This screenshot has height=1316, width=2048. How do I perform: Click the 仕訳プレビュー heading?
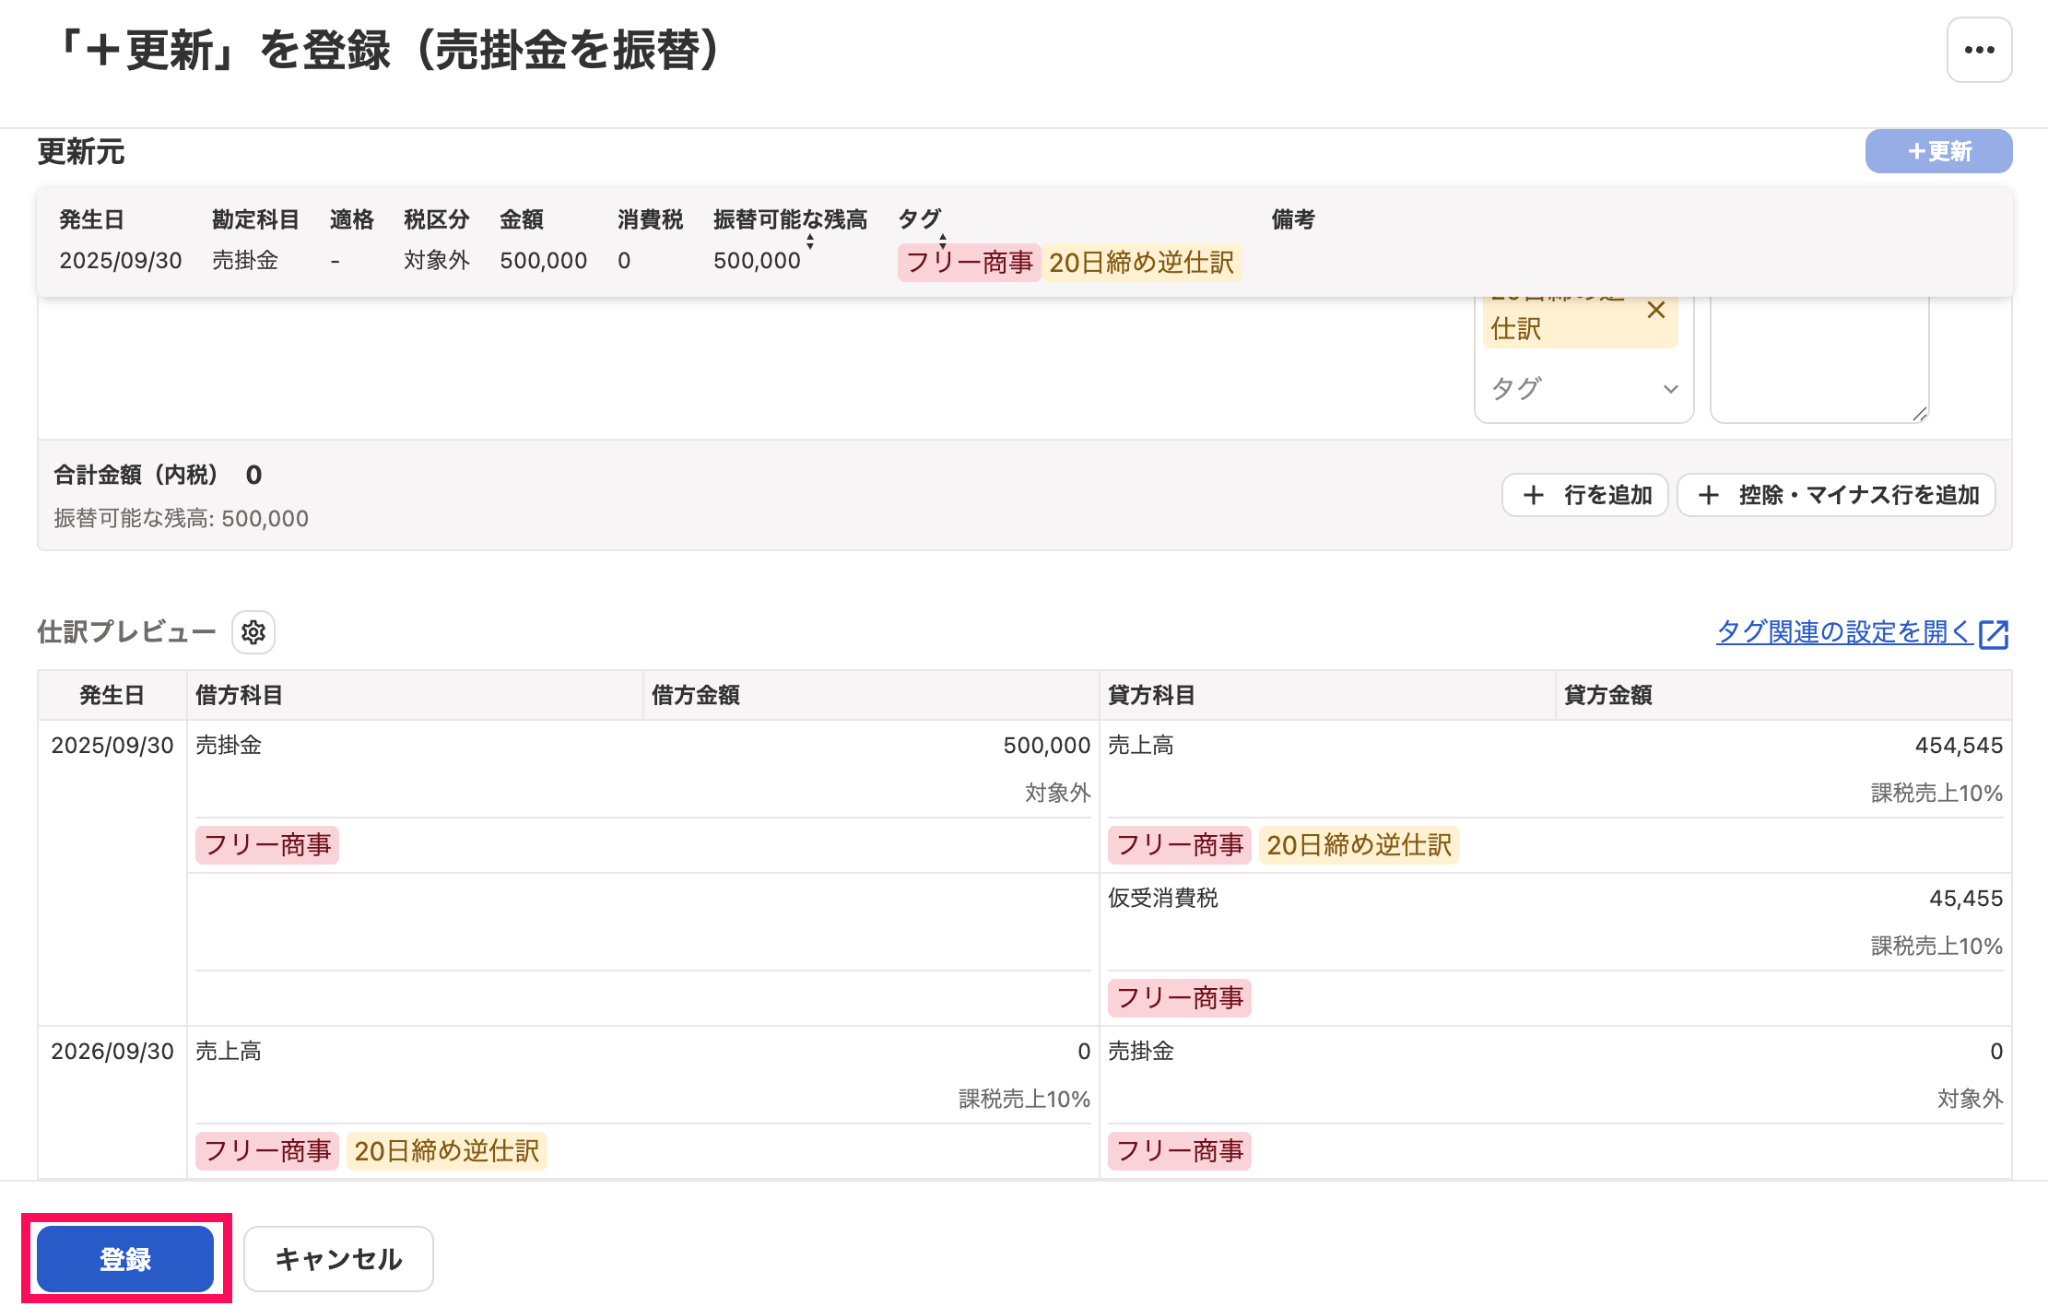[x=126, y=632]
